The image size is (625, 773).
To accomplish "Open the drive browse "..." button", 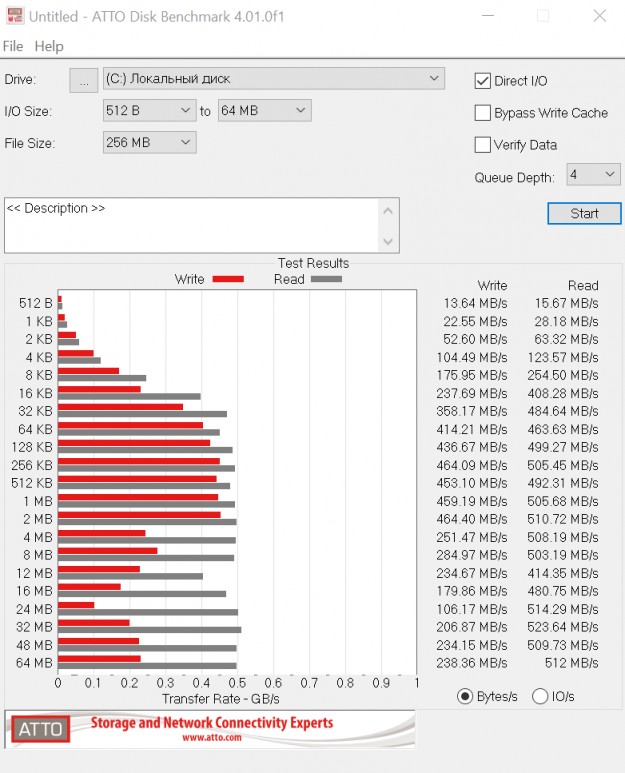I will [84, 80].
